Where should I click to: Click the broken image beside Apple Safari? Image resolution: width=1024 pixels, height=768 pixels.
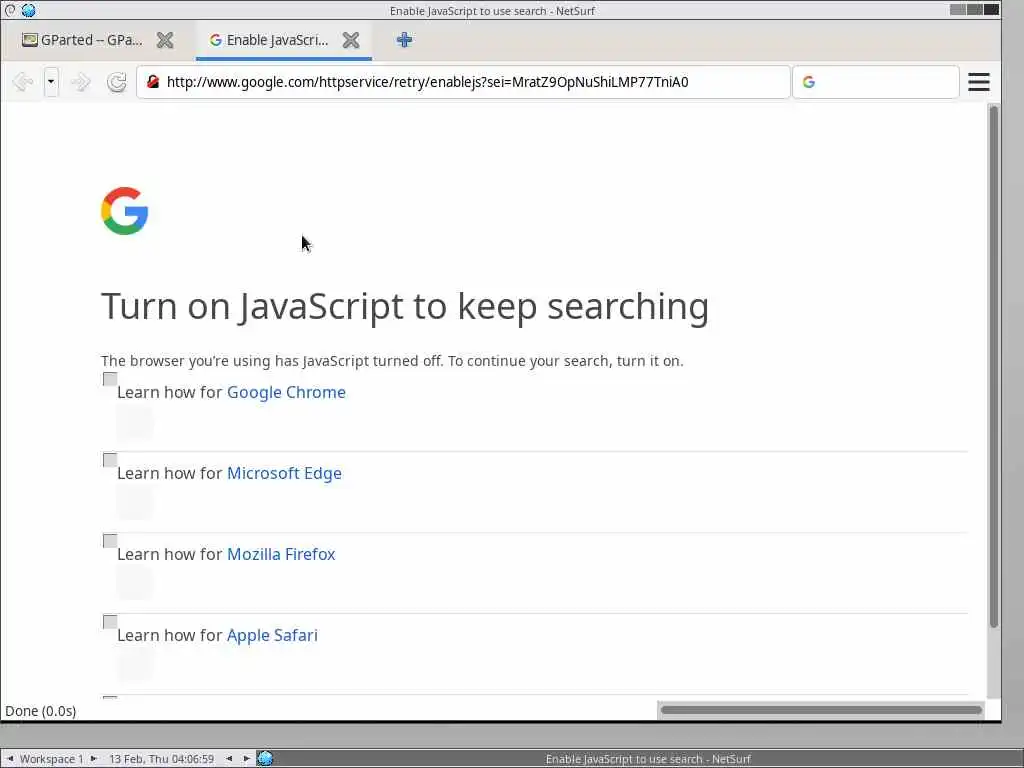[110, 622]
